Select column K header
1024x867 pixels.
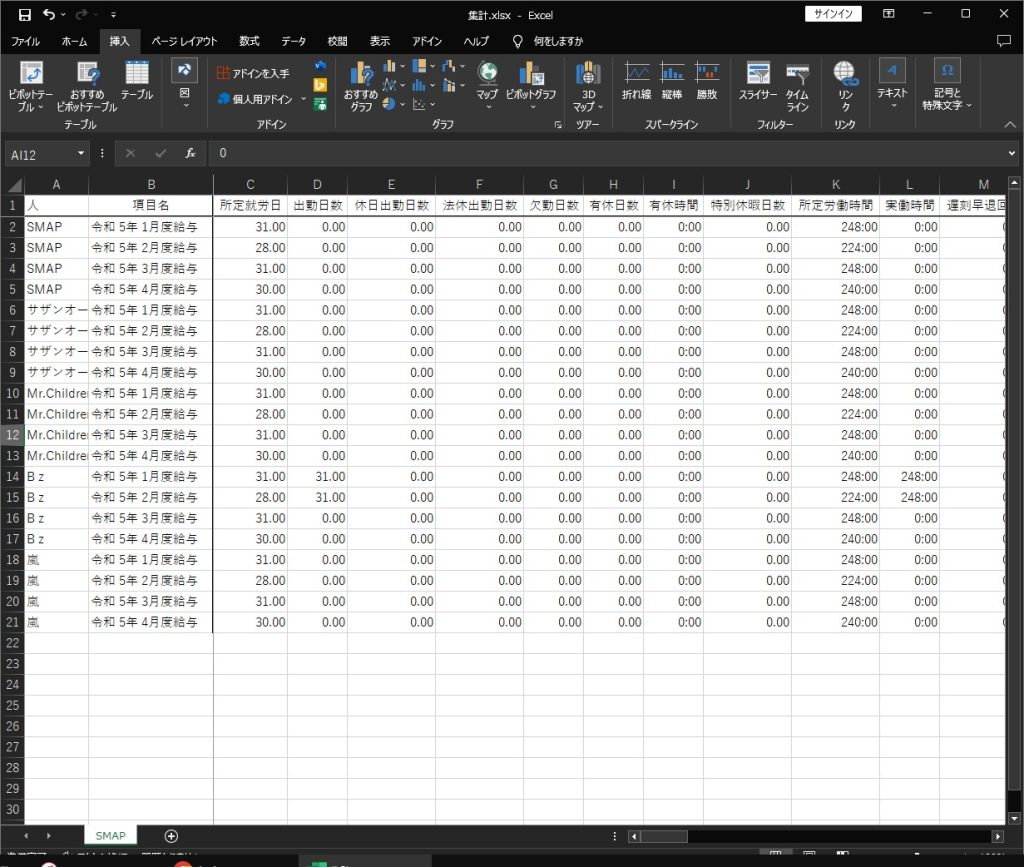pos(835,185)
